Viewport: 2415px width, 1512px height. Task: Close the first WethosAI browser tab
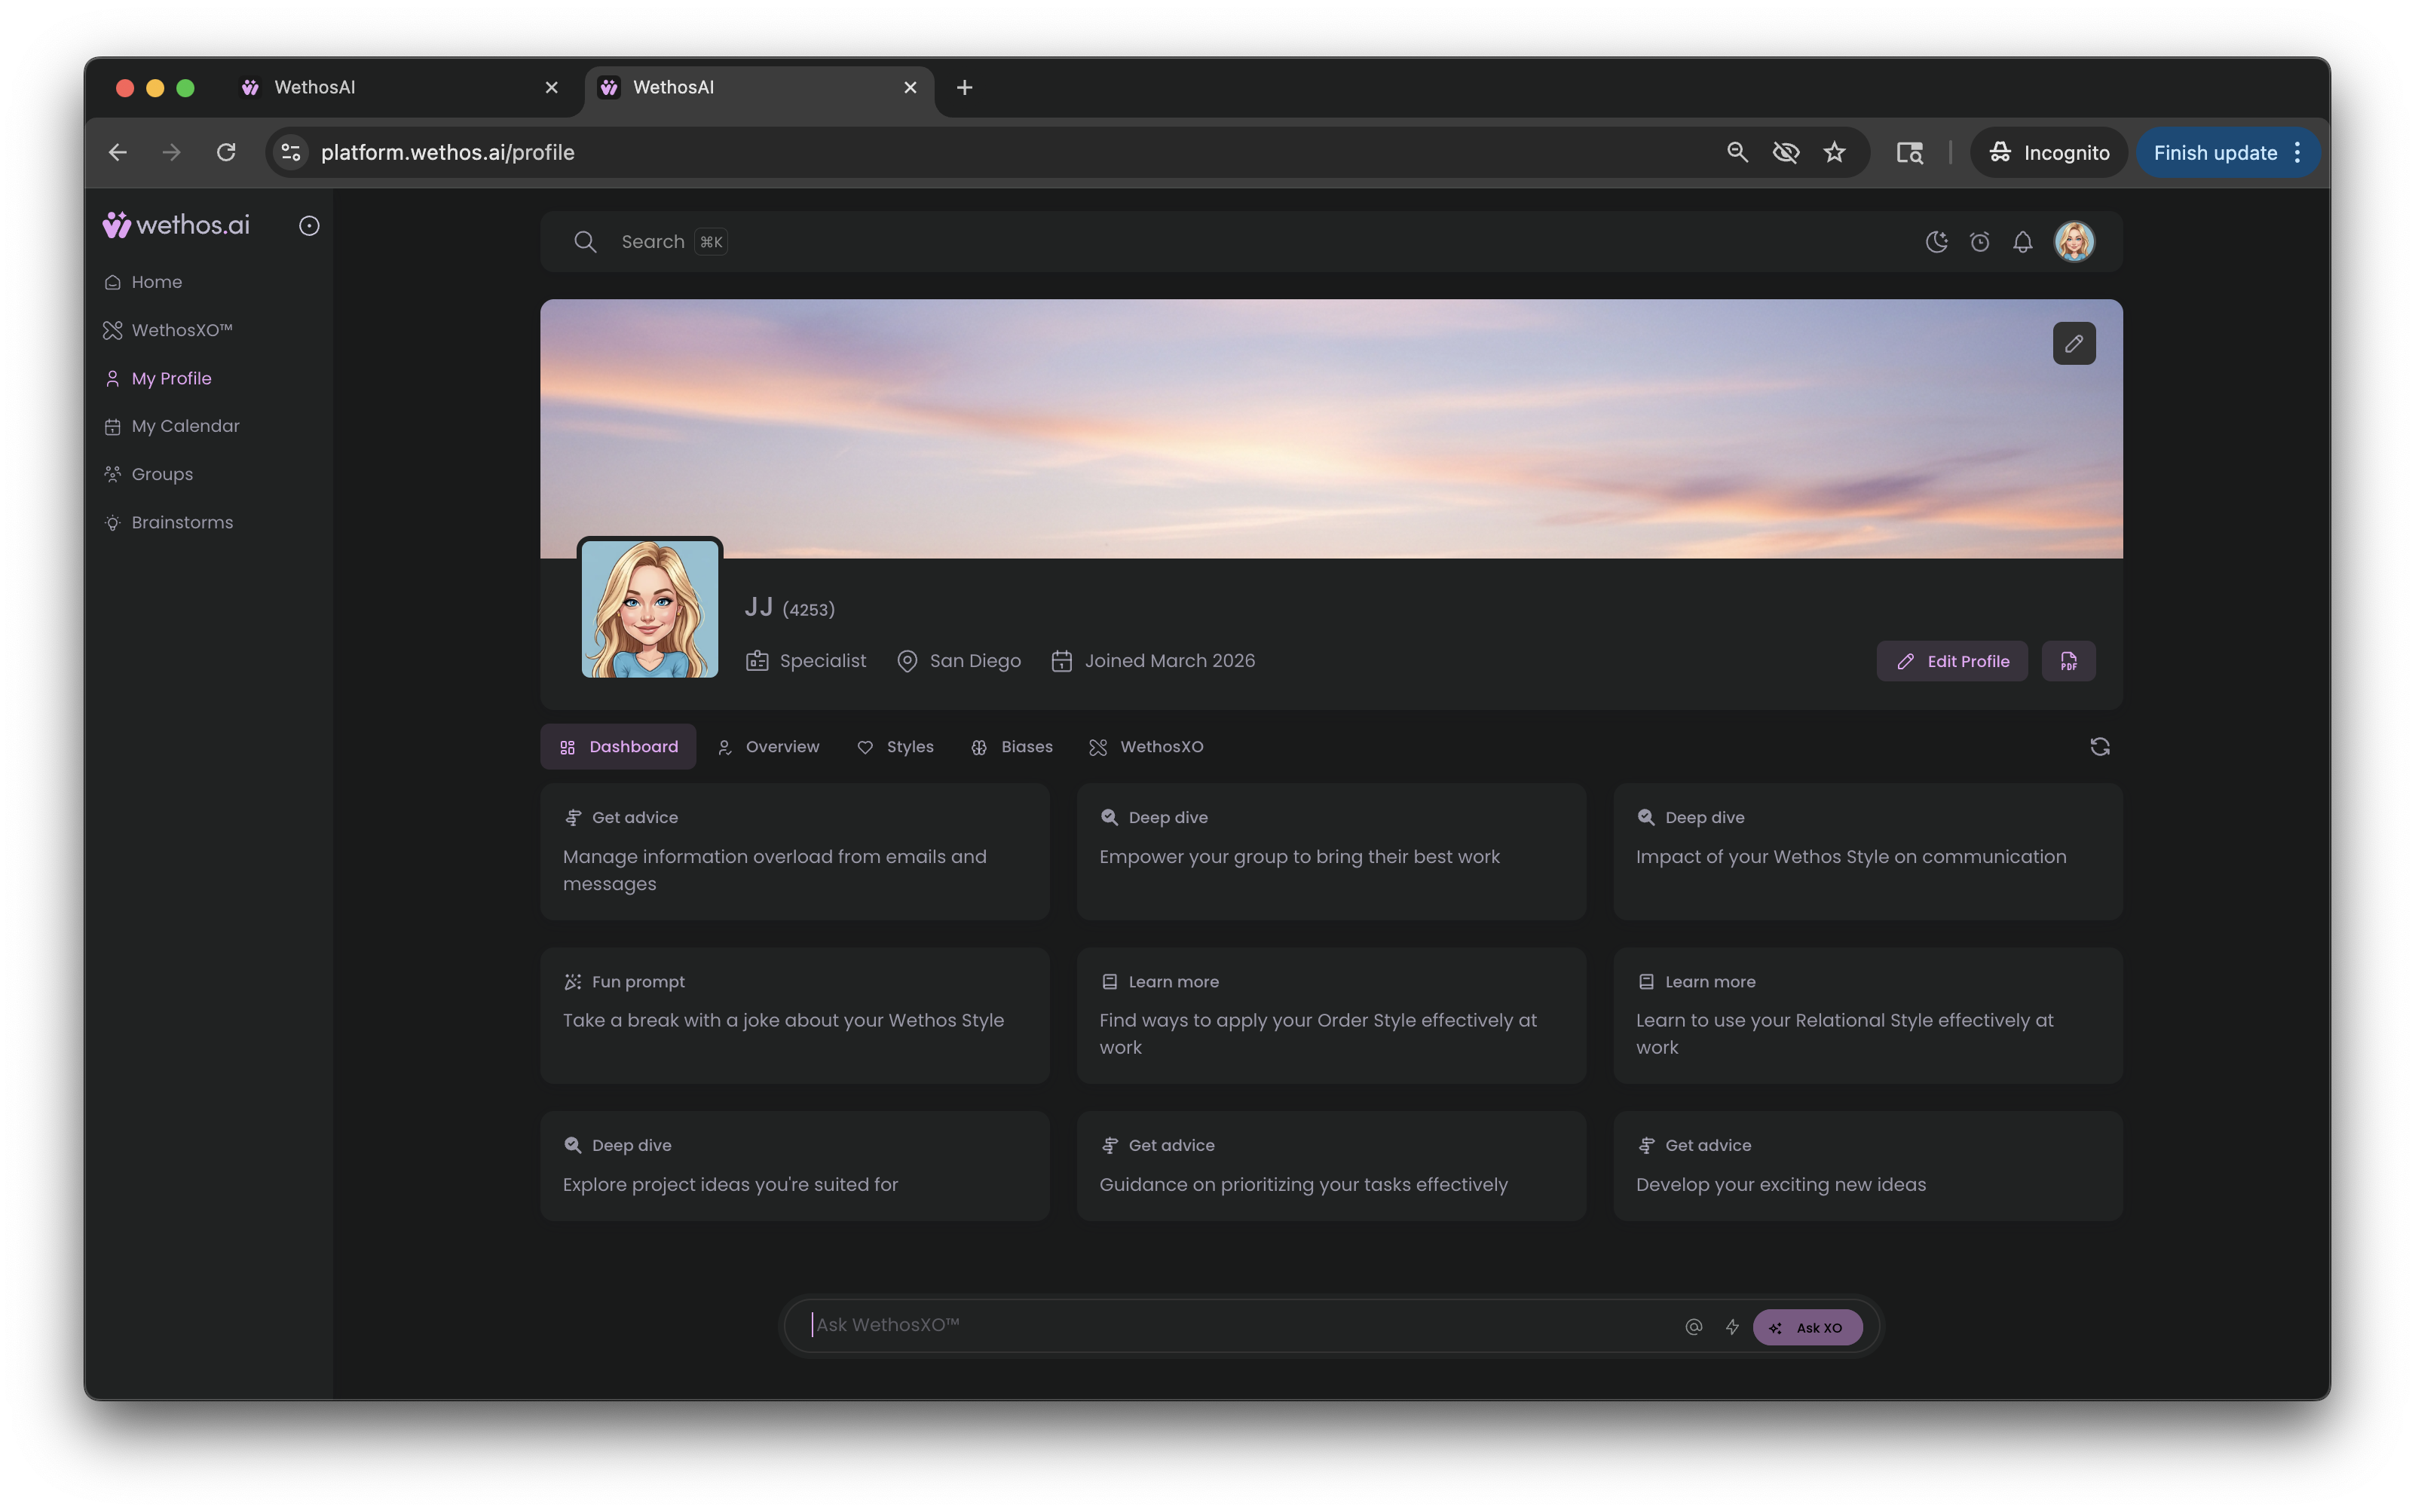tap(551, 88)
